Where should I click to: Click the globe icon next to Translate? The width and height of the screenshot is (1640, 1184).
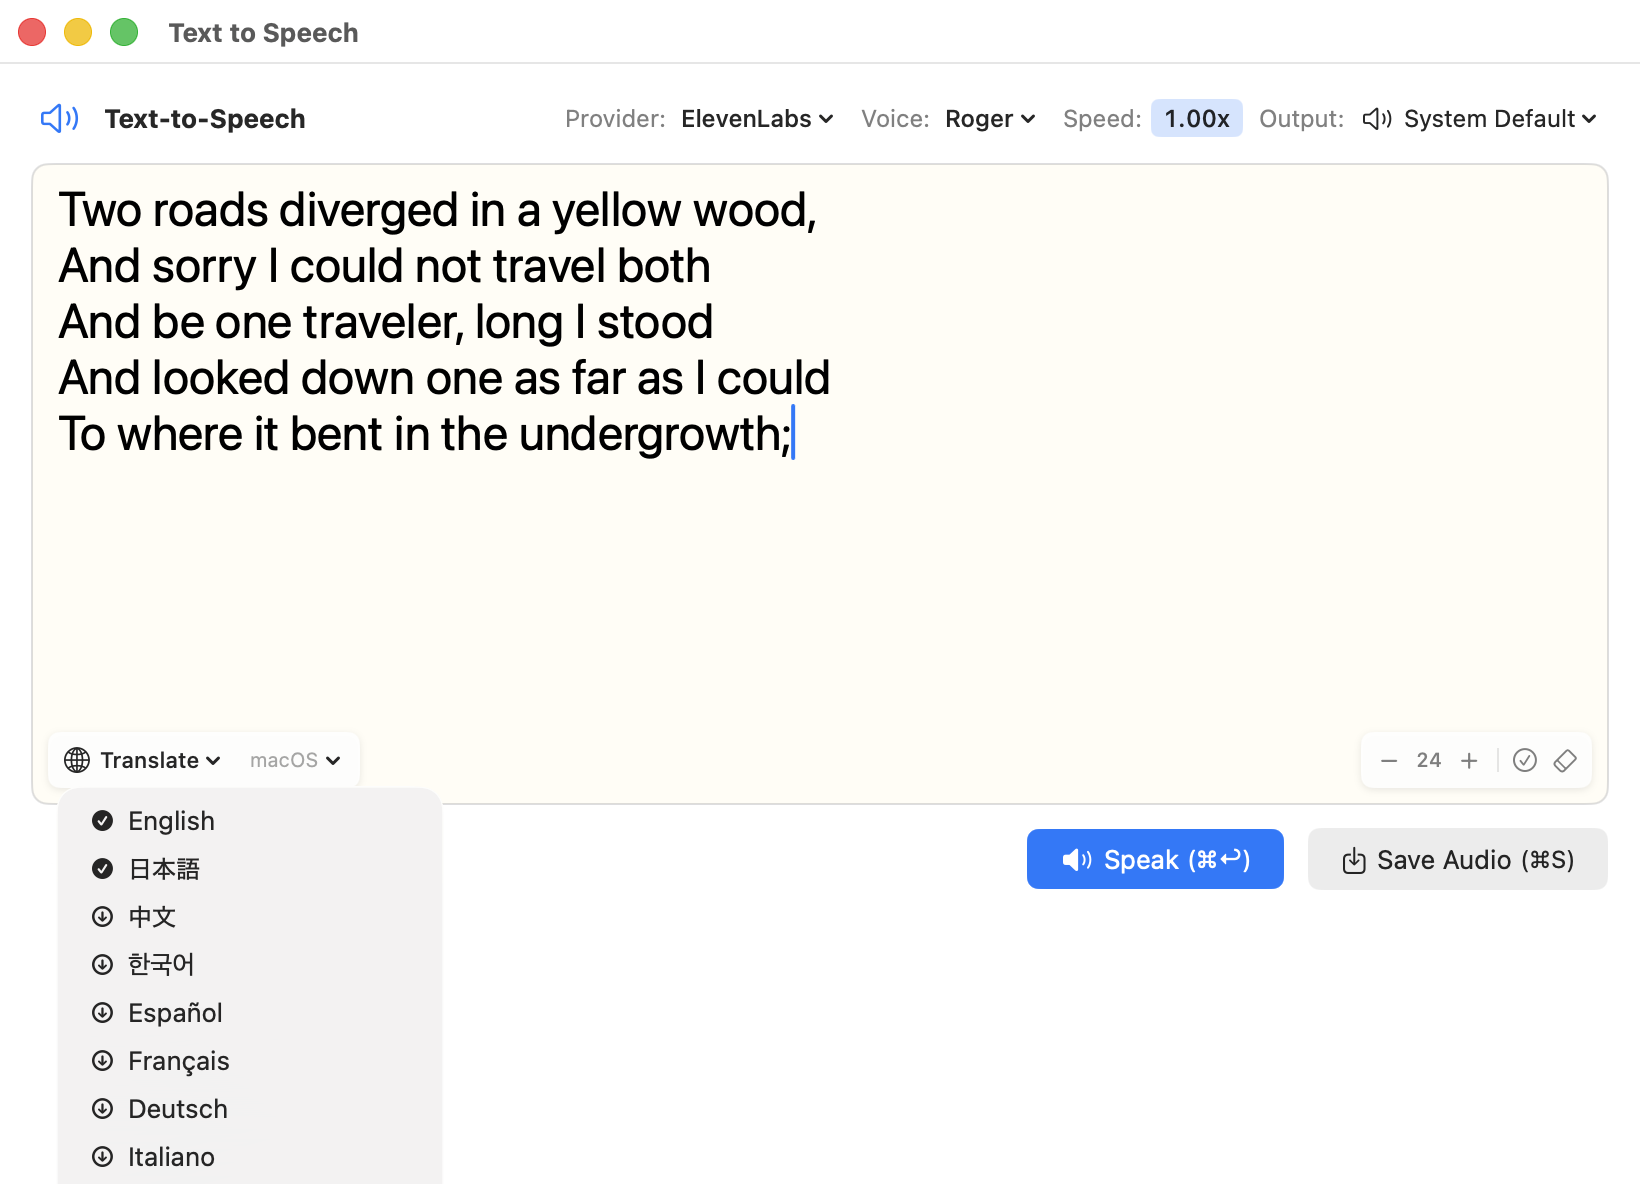77,760
